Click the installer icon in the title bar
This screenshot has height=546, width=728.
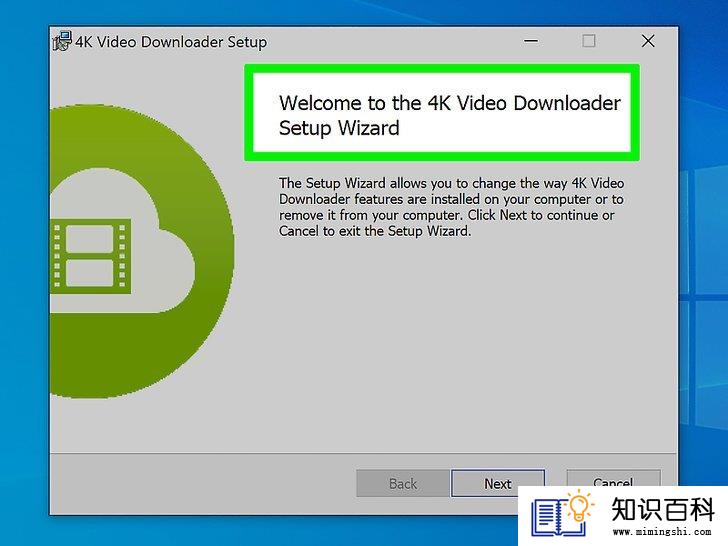[62, 41]
